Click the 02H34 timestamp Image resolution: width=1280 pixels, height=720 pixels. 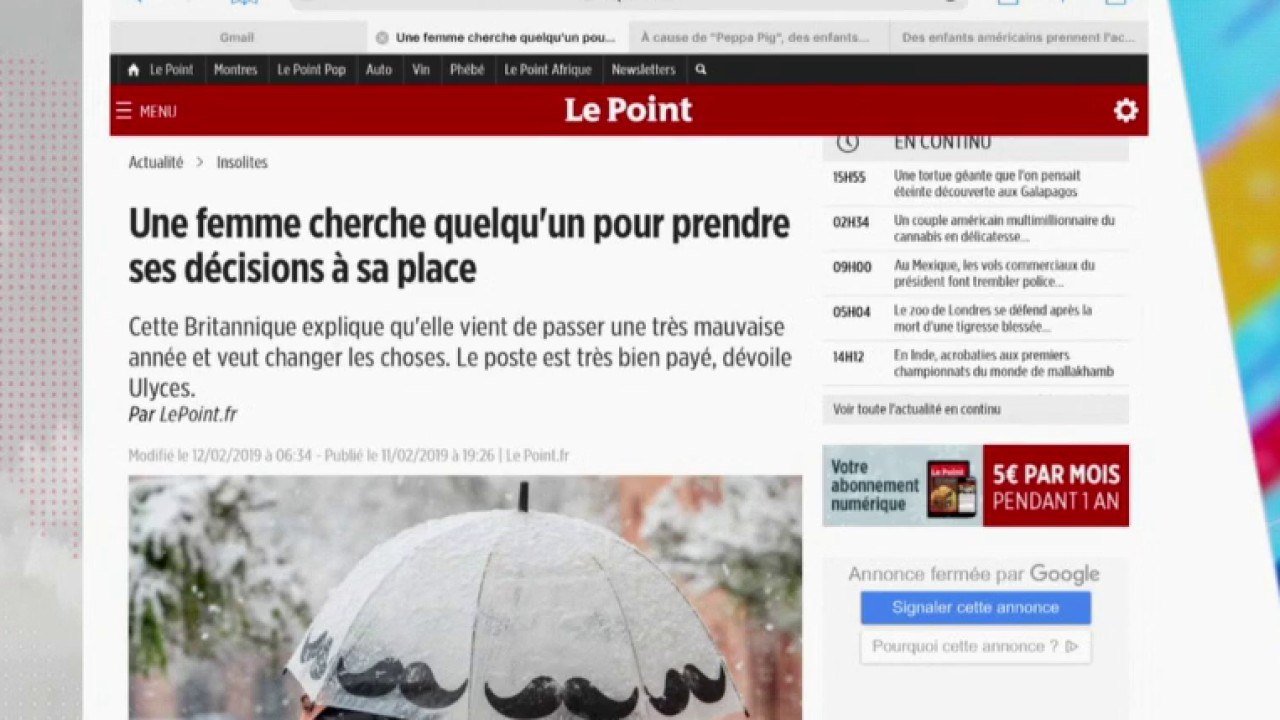[x=851, y=222]
